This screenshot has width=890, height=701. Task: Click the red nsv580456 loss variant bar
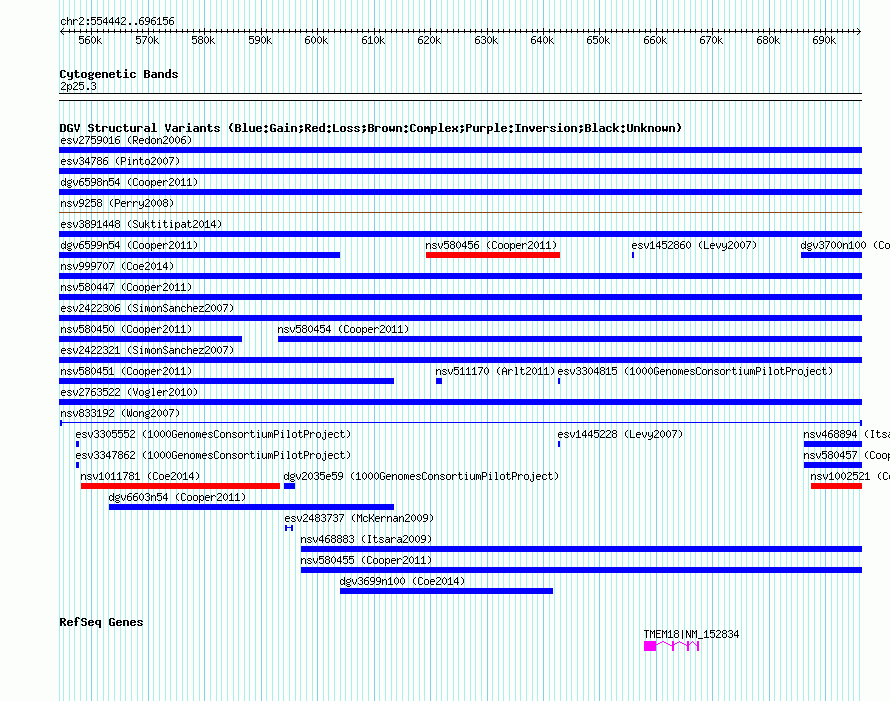tap(493, 255)
